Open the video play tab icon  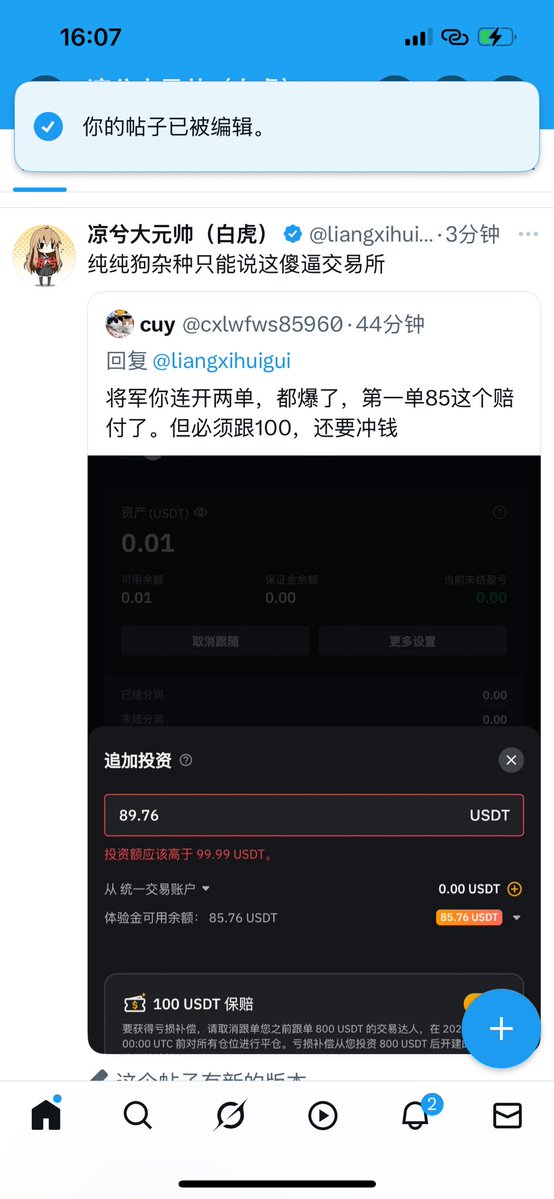click(x=323, y=1116)
